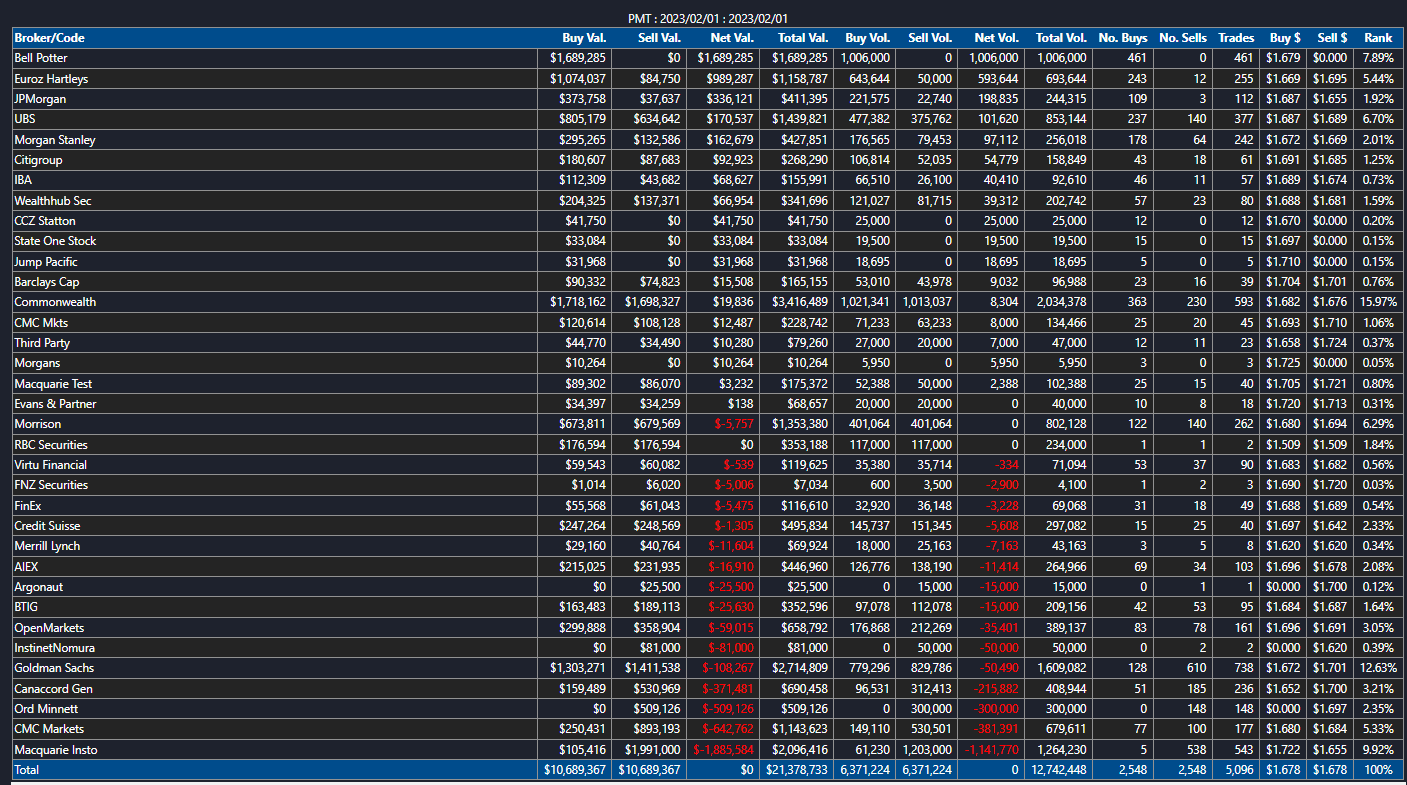
Task: Sort by the No. Buys column header
Action: 1123,38
